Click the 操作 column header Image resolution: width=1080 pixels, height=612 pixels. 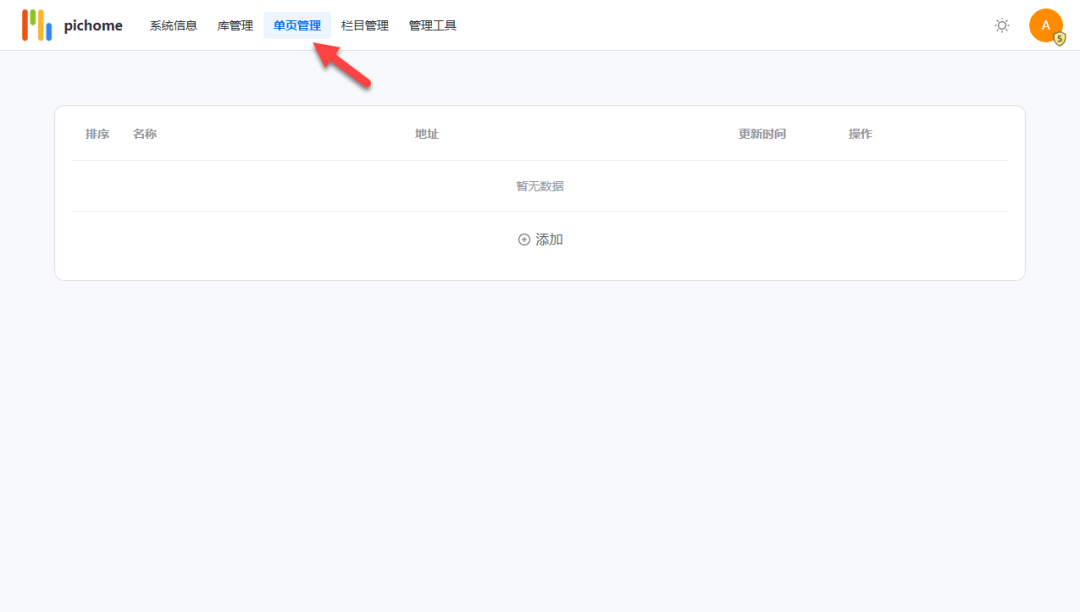(861, 133)
